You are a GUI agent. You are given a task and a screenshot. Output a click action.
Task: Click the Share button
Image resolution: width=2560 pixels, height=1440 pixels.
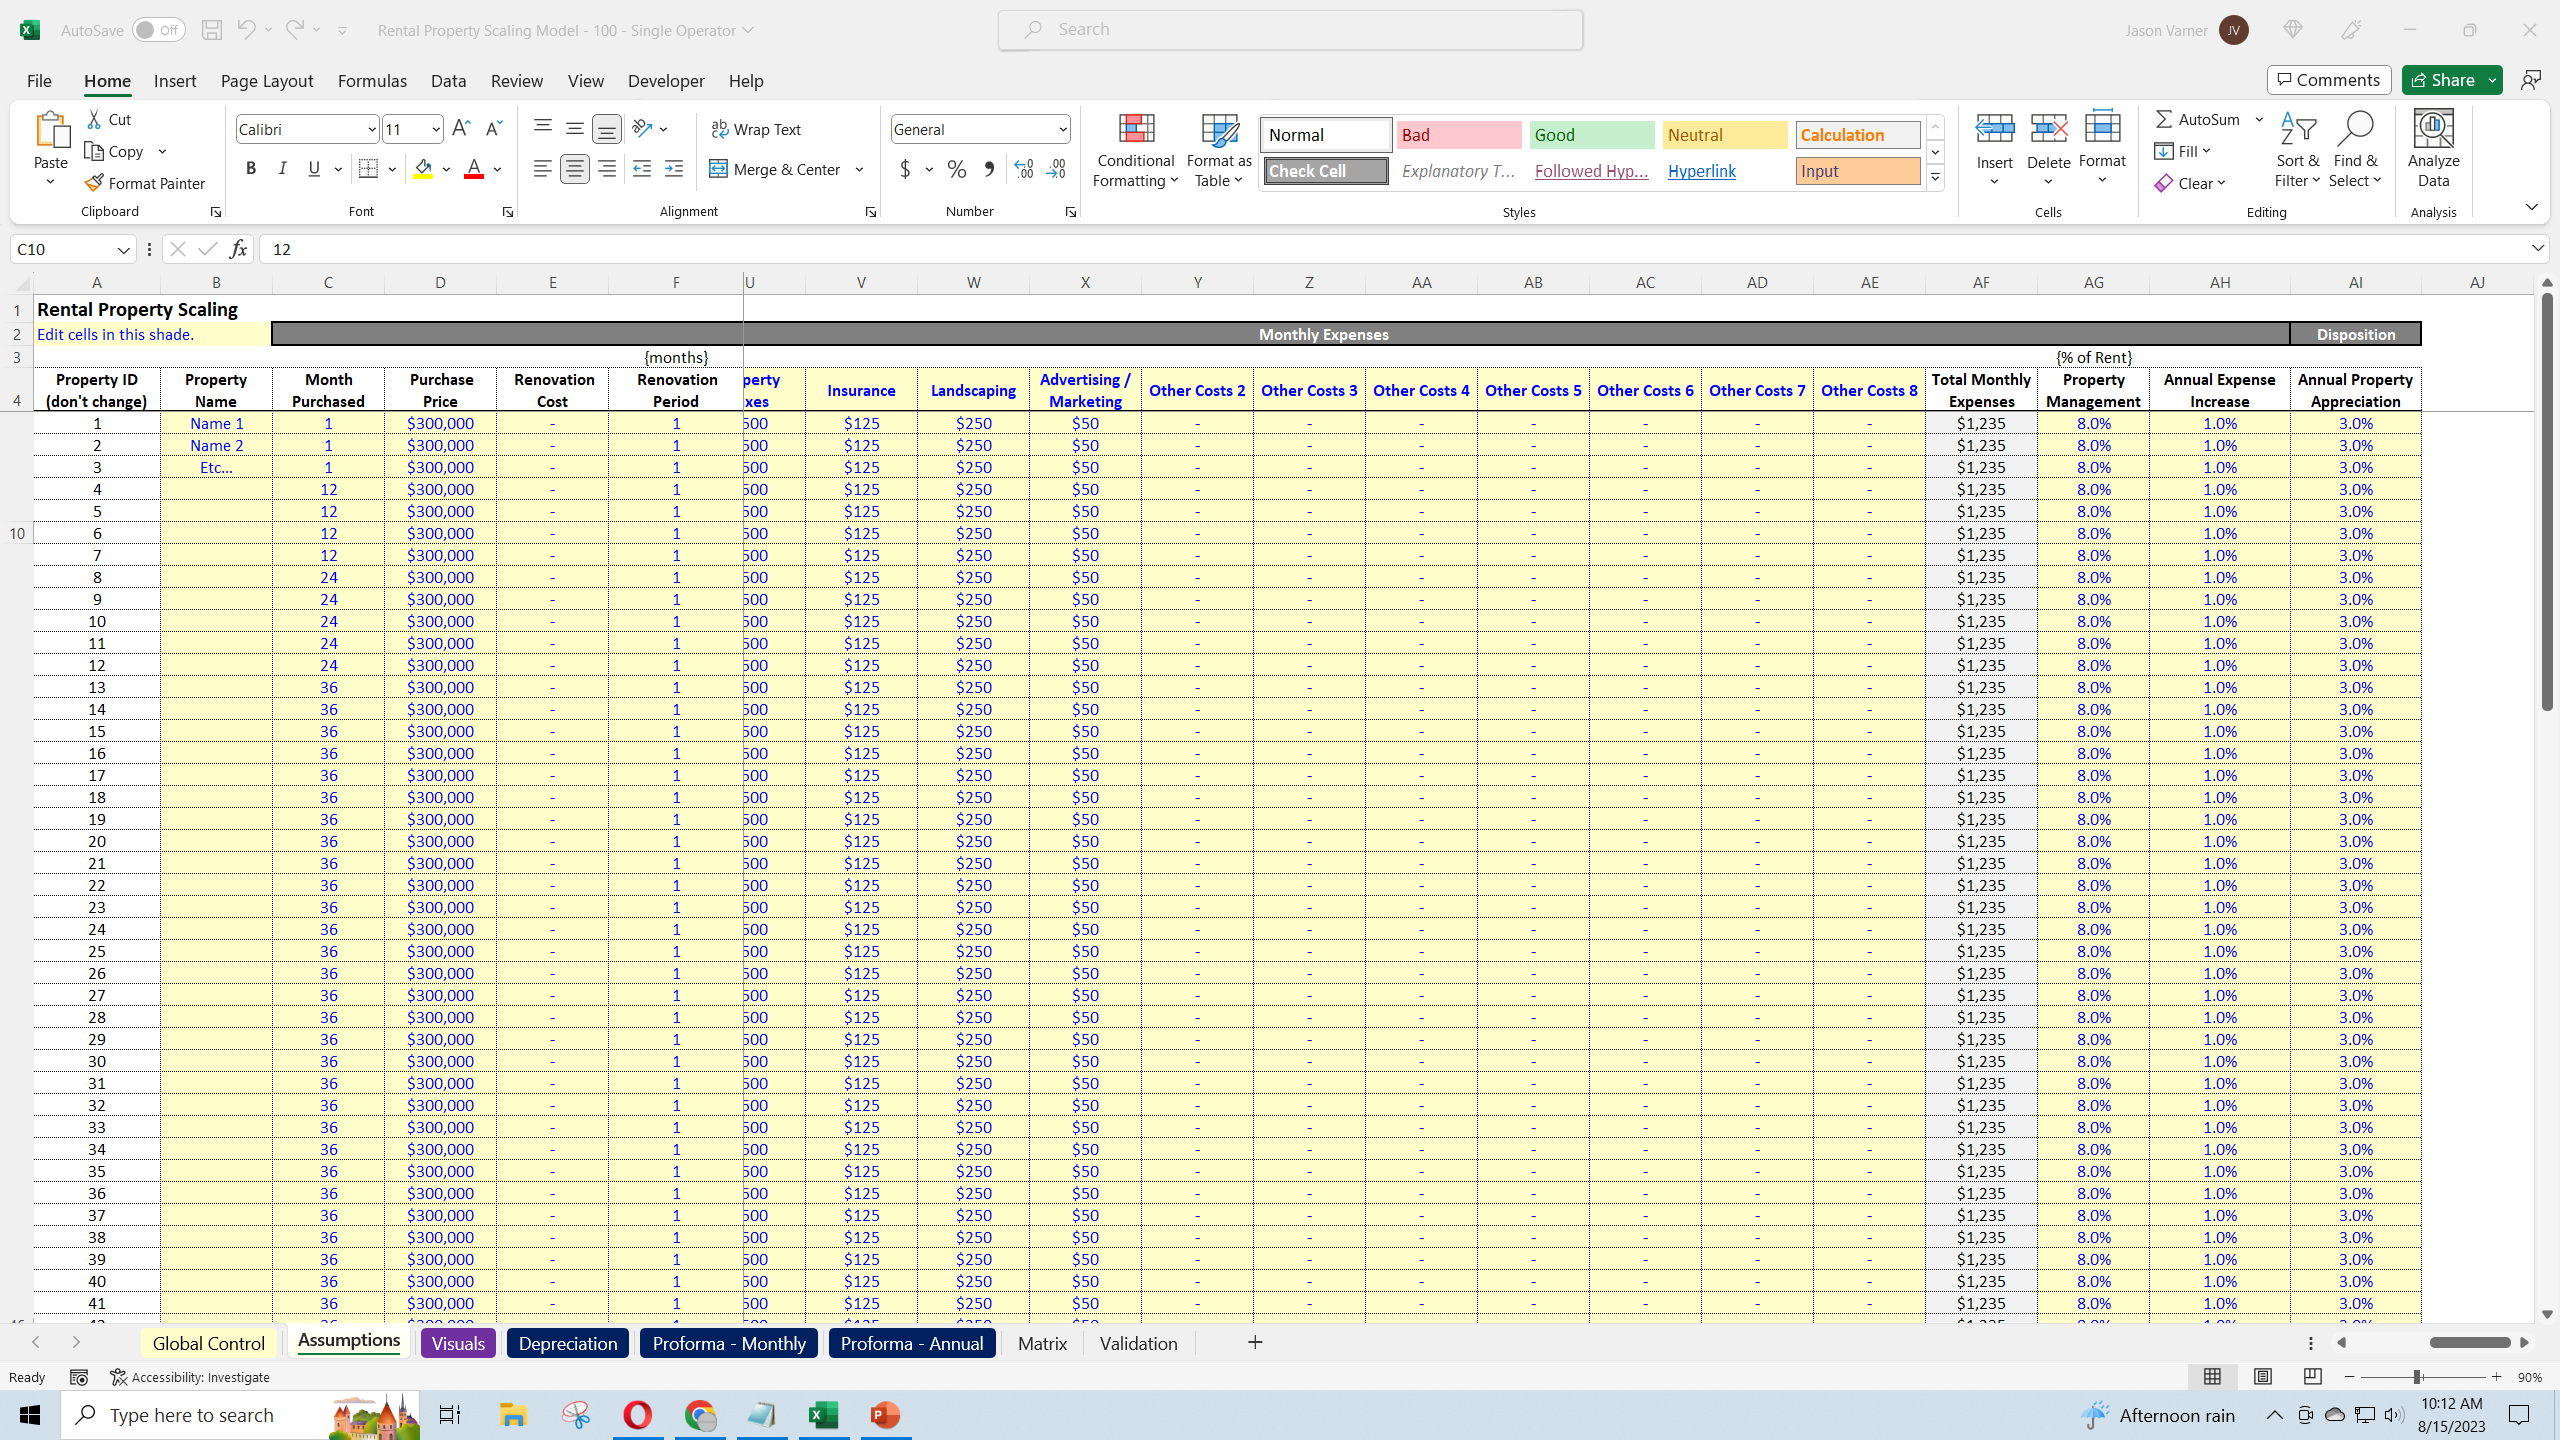pyautogui.click(x=2440, y=80)
